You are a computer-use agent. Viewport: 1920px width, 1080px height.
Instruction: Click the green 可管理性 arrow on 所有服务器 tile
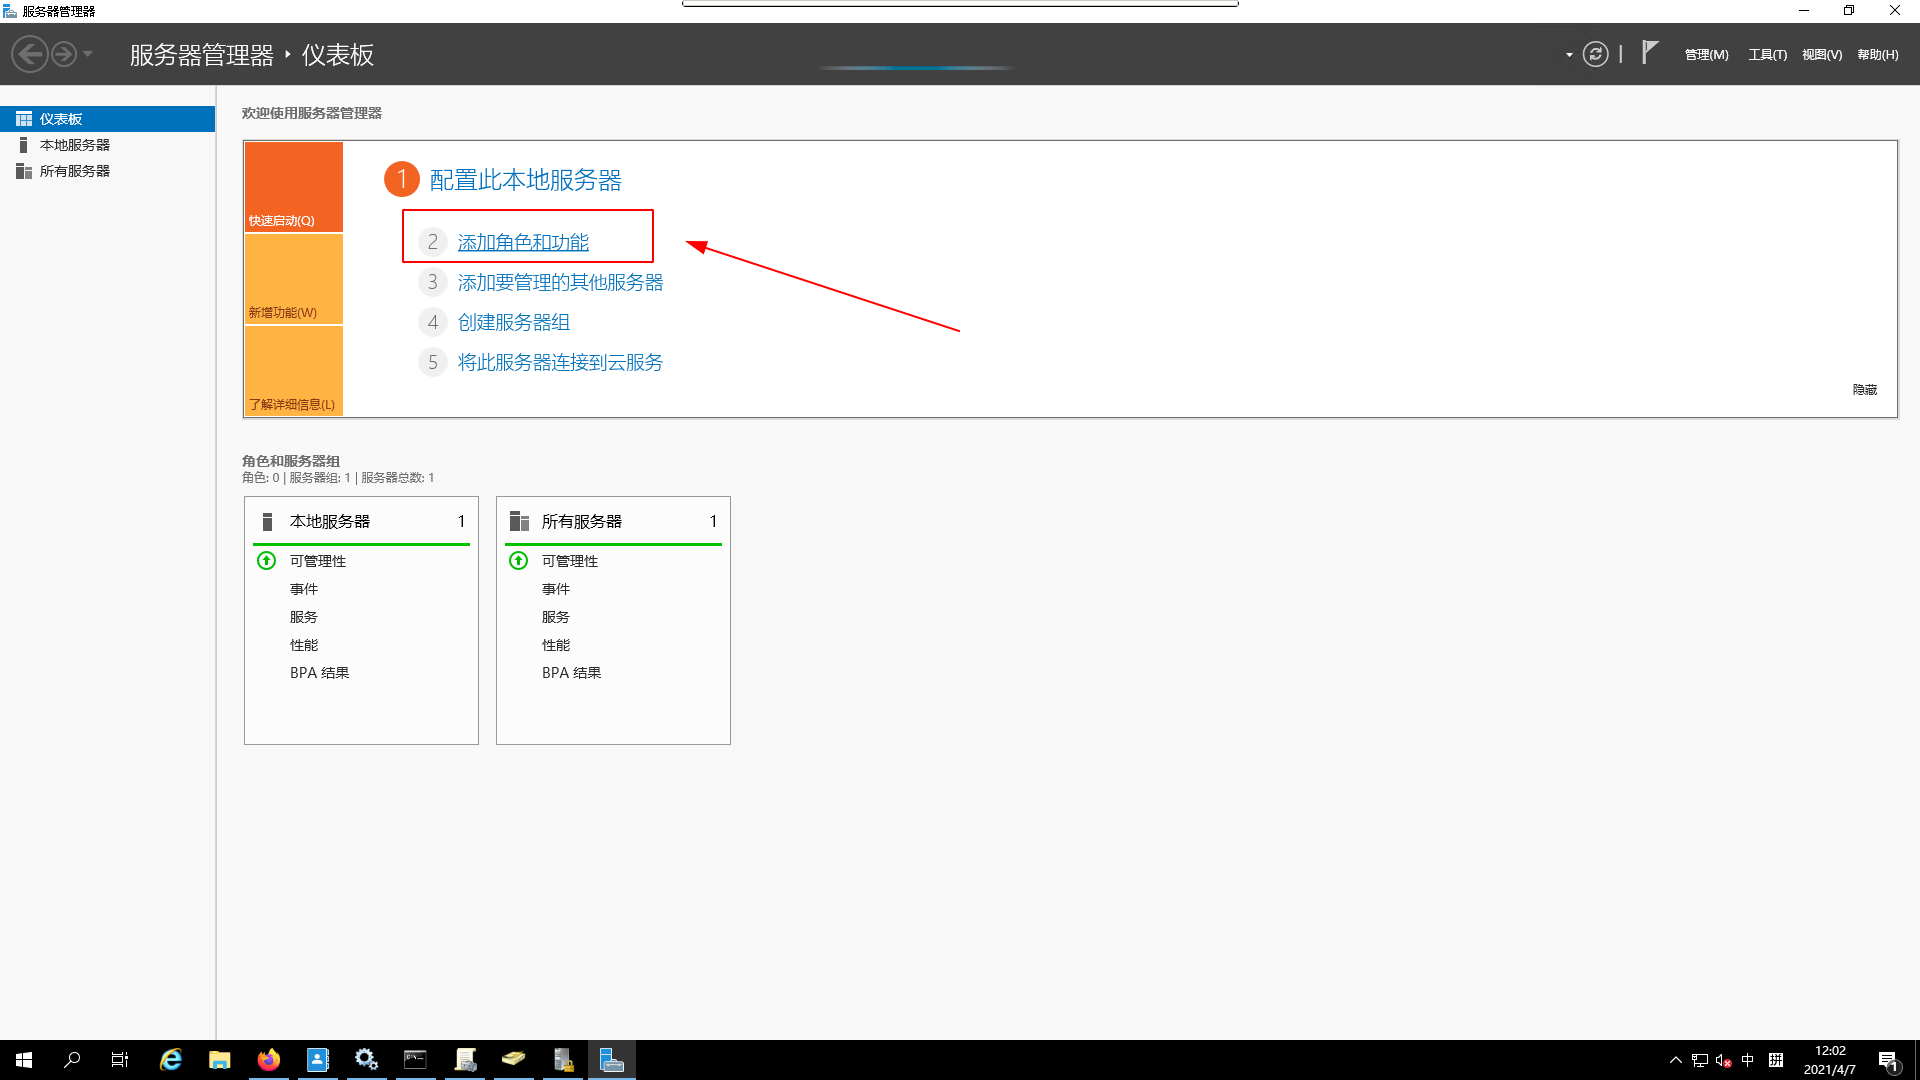[518, 561]
